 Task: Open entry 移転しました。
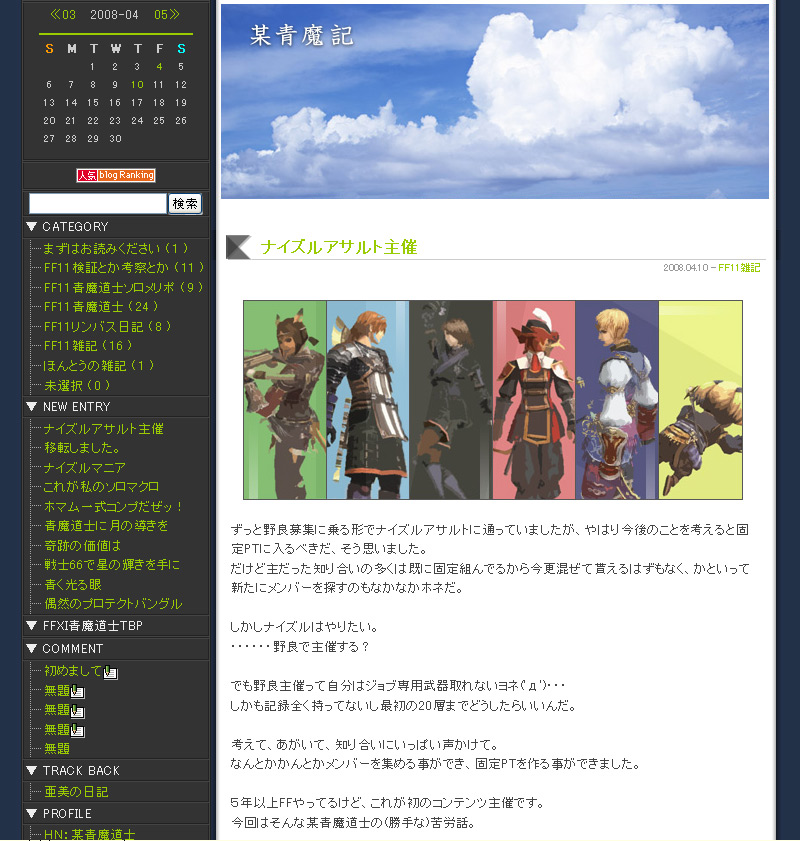82,448
